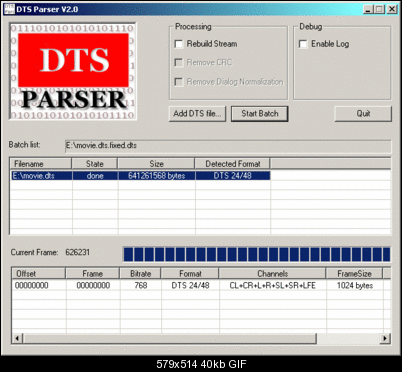Click the 'done' state cell

coord(95,176)
